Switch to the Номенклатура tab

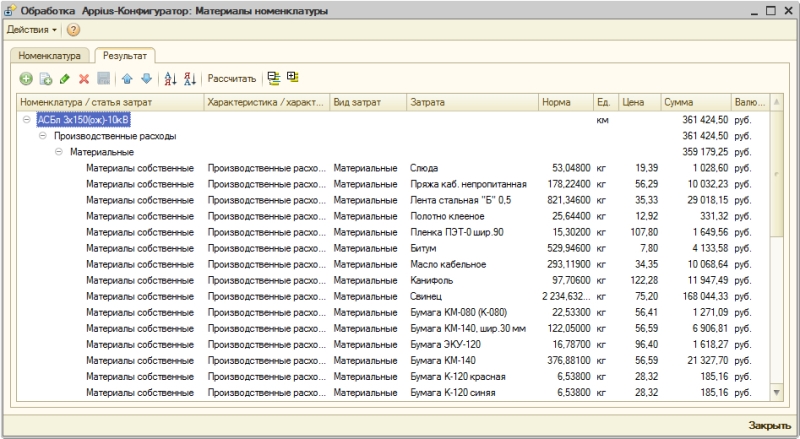tap(49, 56)
